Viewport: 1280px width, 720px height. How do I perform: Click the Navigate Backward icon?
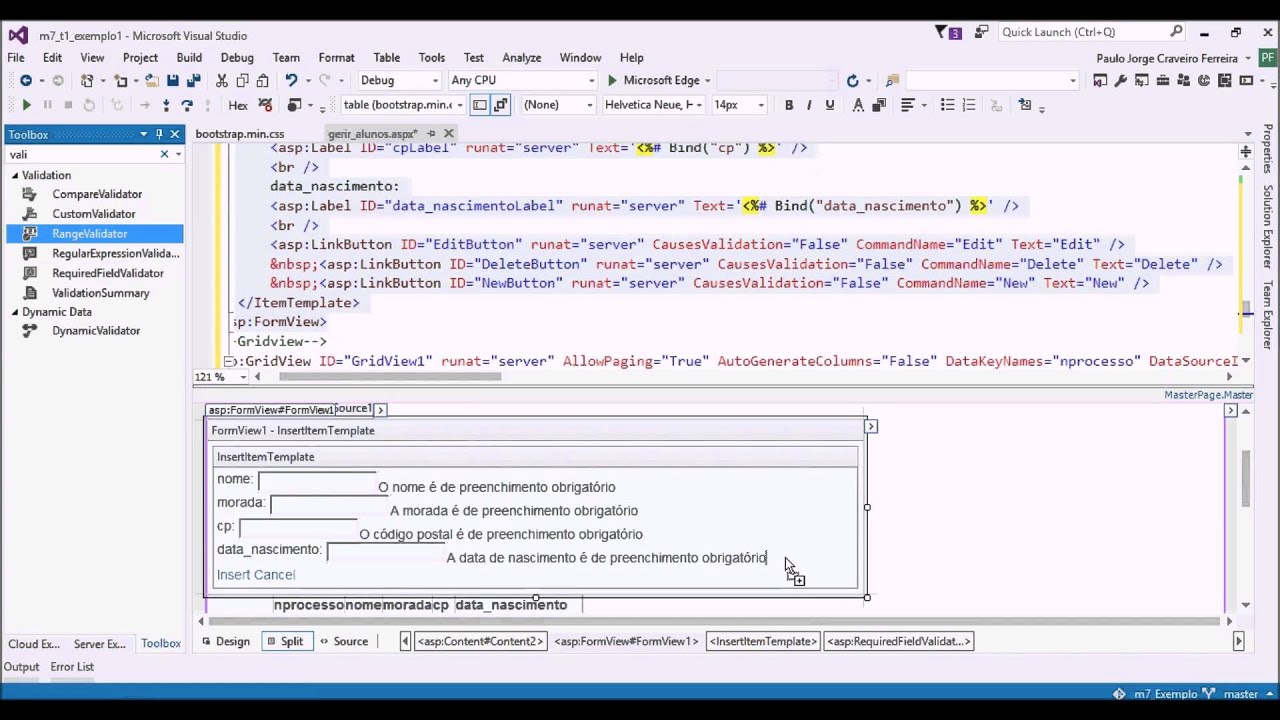point(25,80)
